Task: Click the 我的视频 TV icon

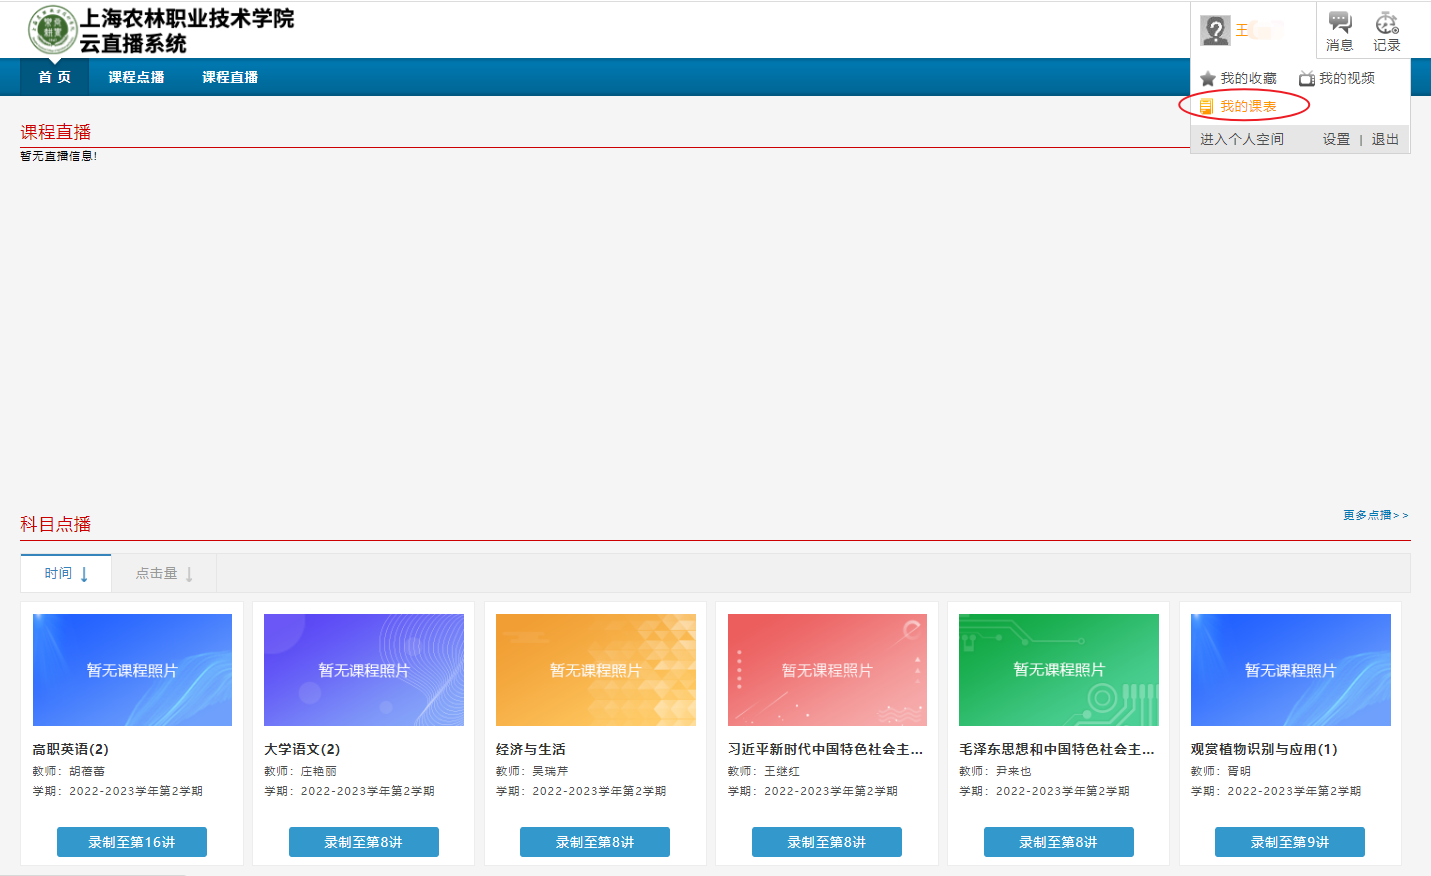Action: (1306, 78)
